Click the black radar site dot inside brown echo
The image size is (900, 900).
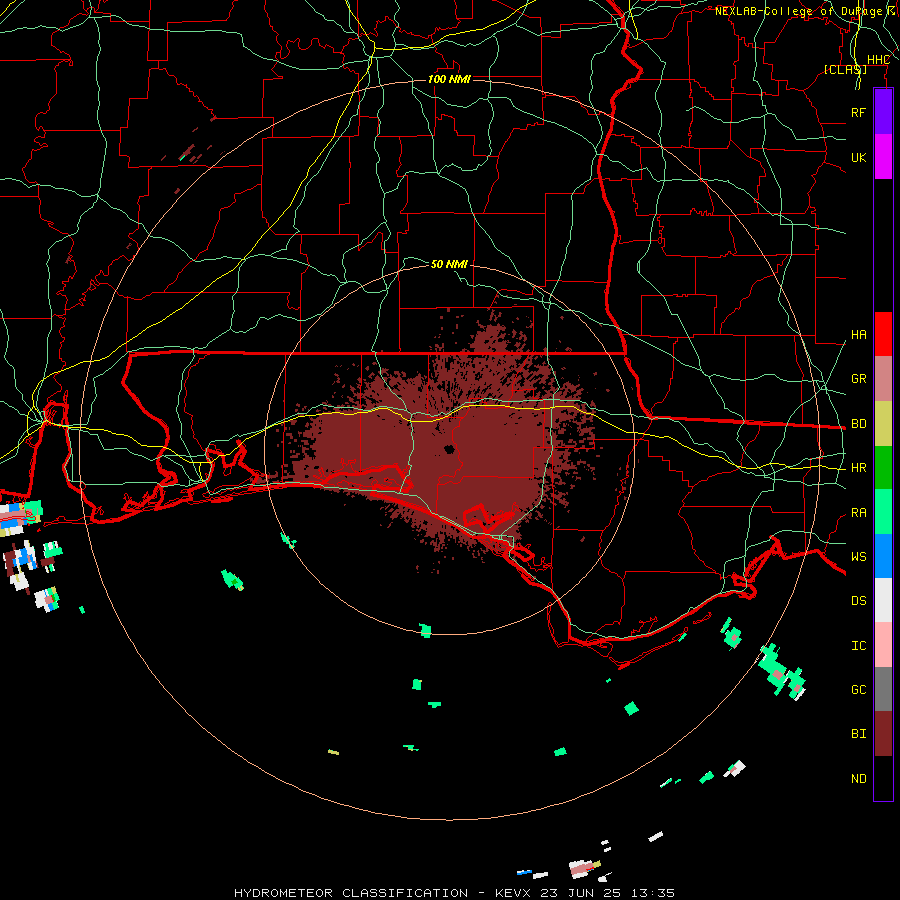(449, 449)
